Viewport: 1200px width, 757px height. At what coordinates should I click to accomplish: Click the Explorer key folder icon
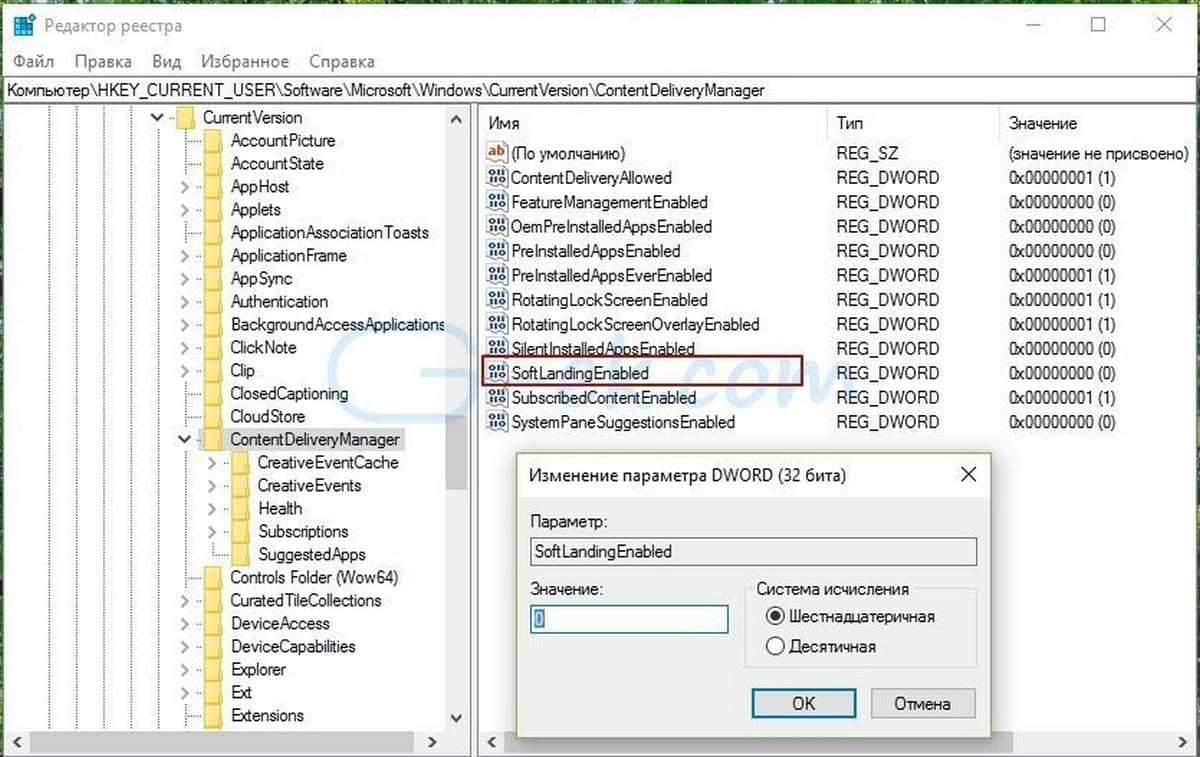click(x=212, y=670)
